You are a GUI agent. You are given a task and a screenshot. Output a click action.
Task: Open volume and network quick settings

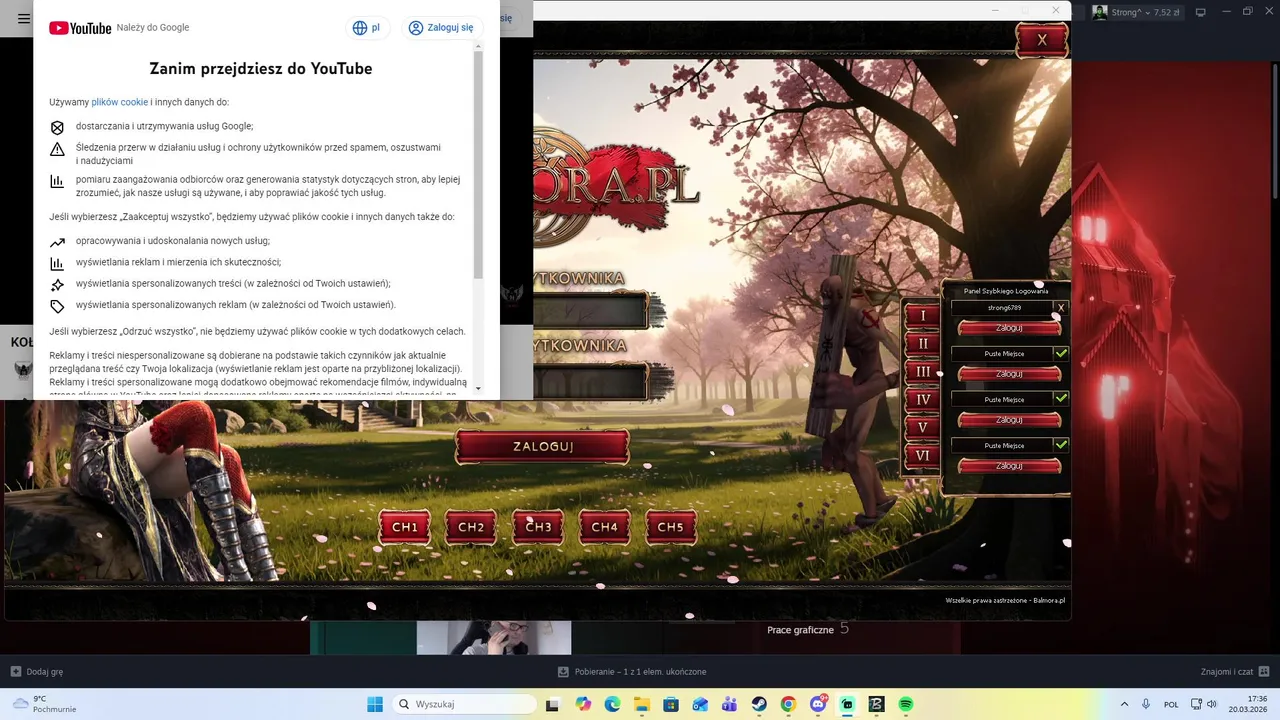(x=1204, y=704)
